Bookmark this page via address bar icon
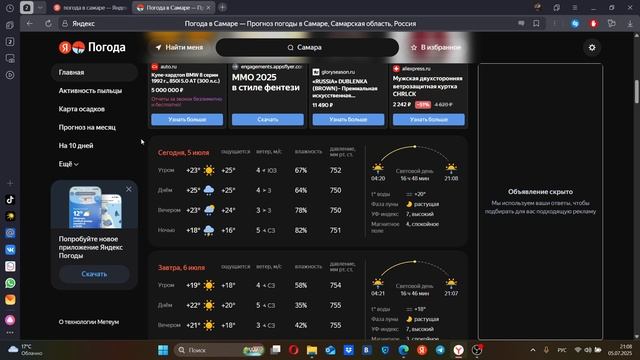This screenshot has width=640, height=360. click(536, 24)
